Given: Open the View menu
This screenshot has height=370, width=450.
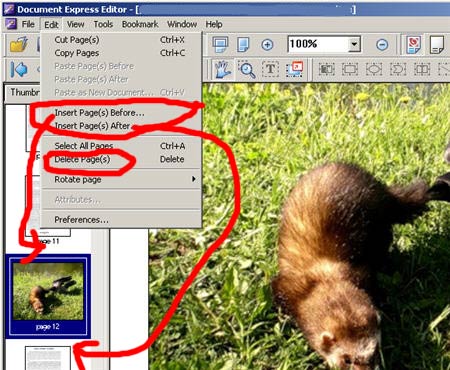Looking at the screenshot, I should pyautogui.click(x=76, y=24).
